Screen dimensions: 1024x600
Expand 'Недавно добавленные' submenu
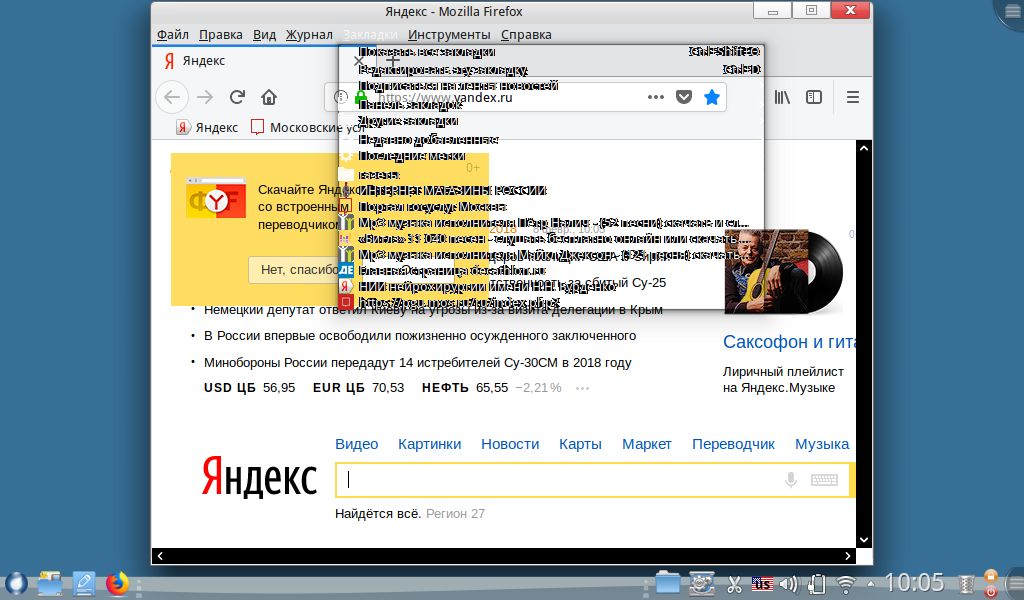pyautogui.click(x=551, y=140)
